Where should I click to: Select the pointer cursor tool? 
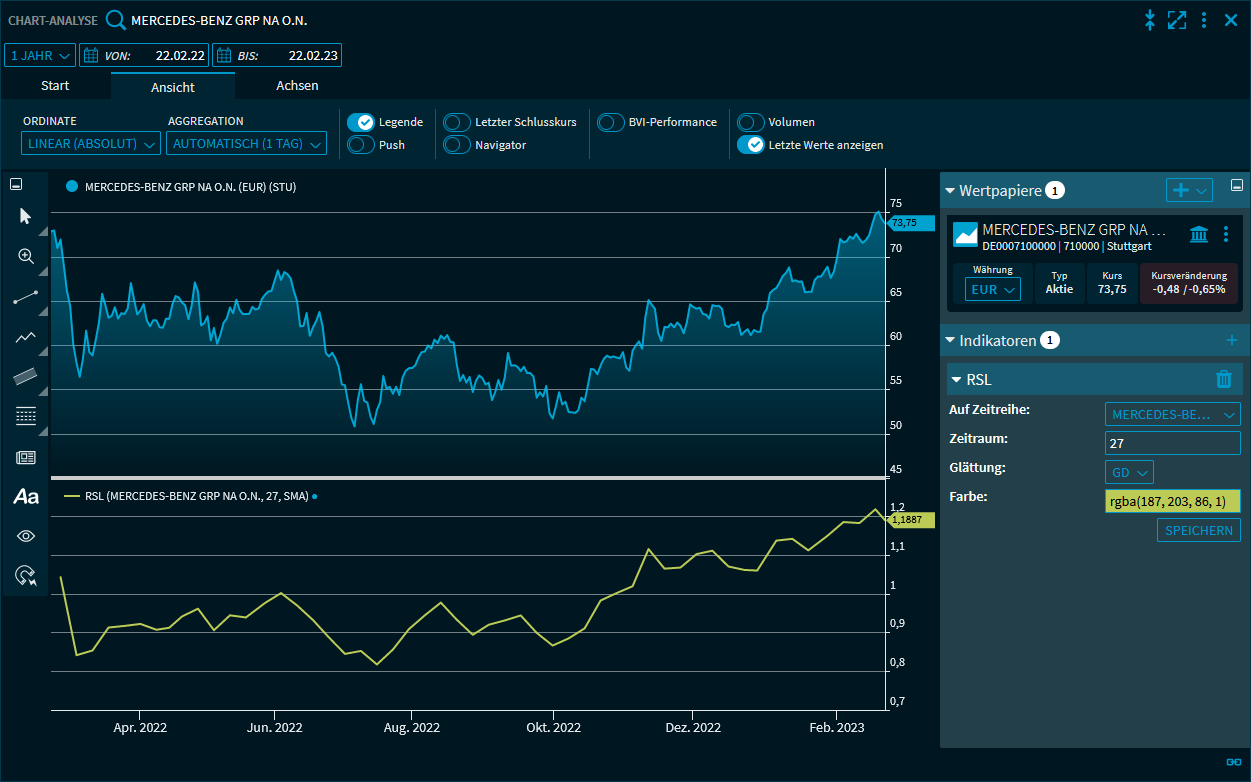(x=26, y=216)
